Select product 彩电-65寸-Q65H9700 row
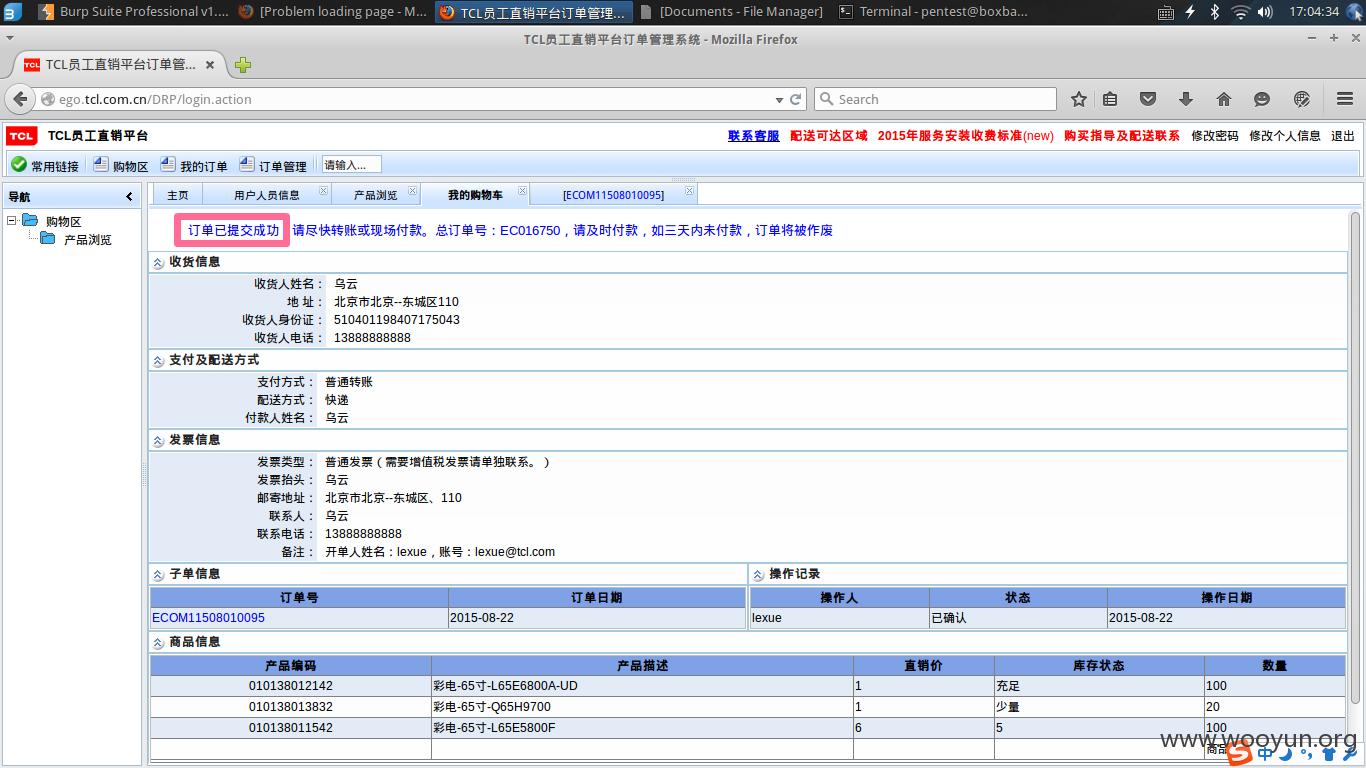The width and height of the screenshot is (1366, 768). [x=748, y=707]
